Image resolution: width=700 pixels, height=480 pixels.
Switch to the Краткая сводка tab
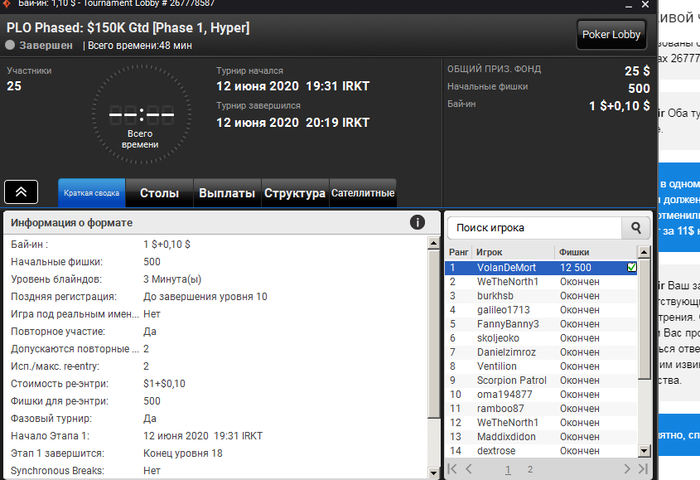click(92, 193)
